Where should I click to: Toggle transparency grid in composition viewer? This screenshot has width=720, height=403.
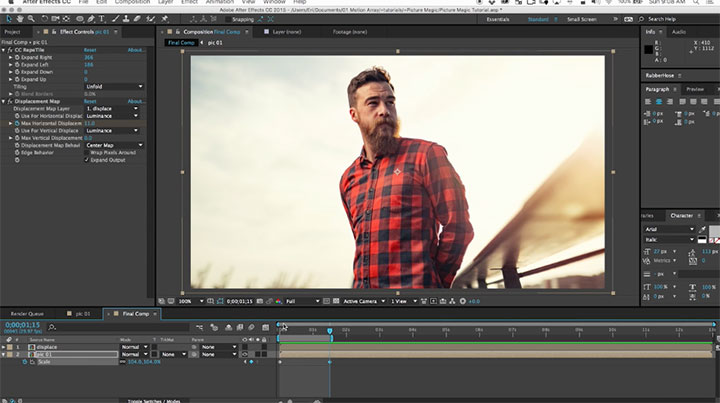coord(336,301)
